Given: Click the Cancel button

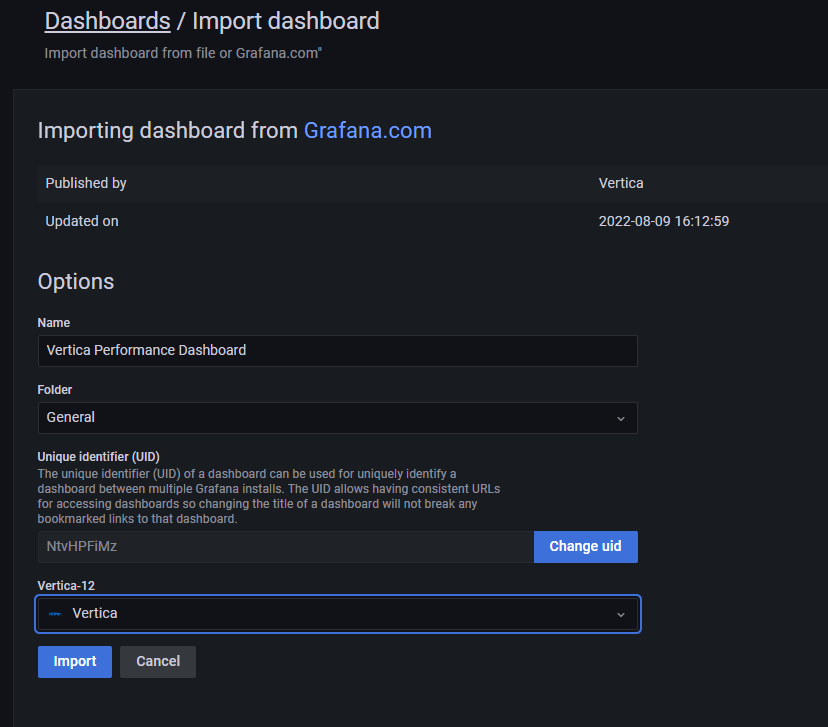Looking at the screenshot, I should 158,662.
